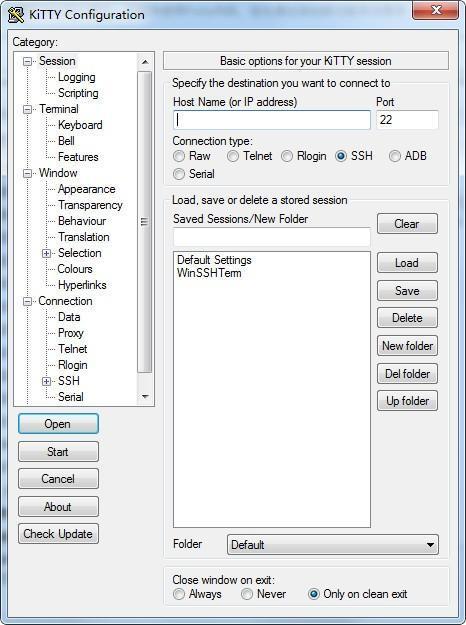Select the WinSSHTerm saved session

(x=209, y=273)
